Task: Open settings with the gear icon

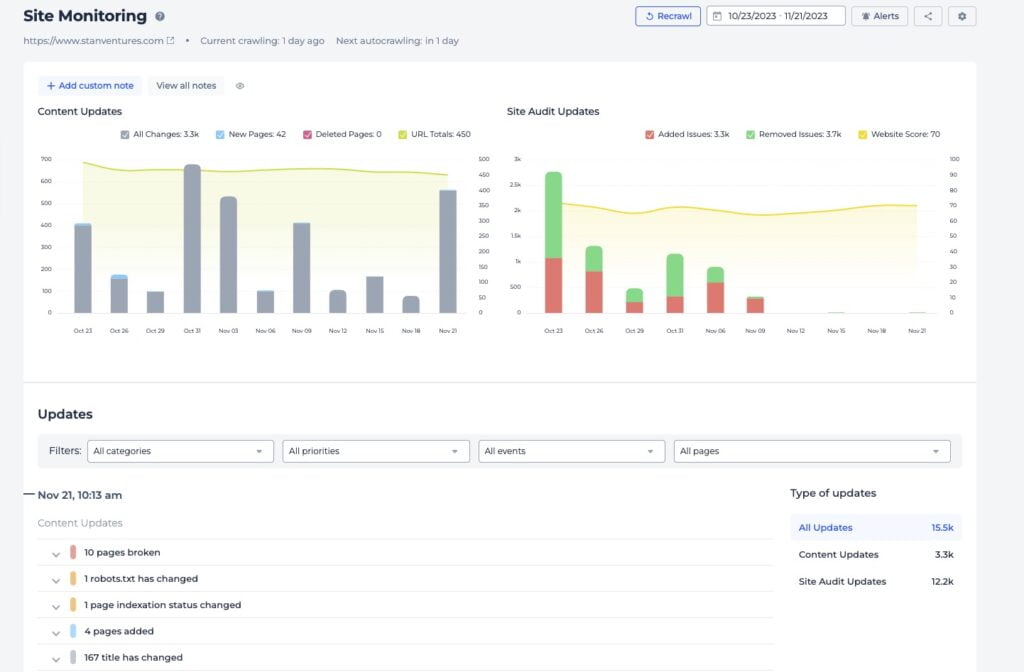Action: (x=962, y=16)
